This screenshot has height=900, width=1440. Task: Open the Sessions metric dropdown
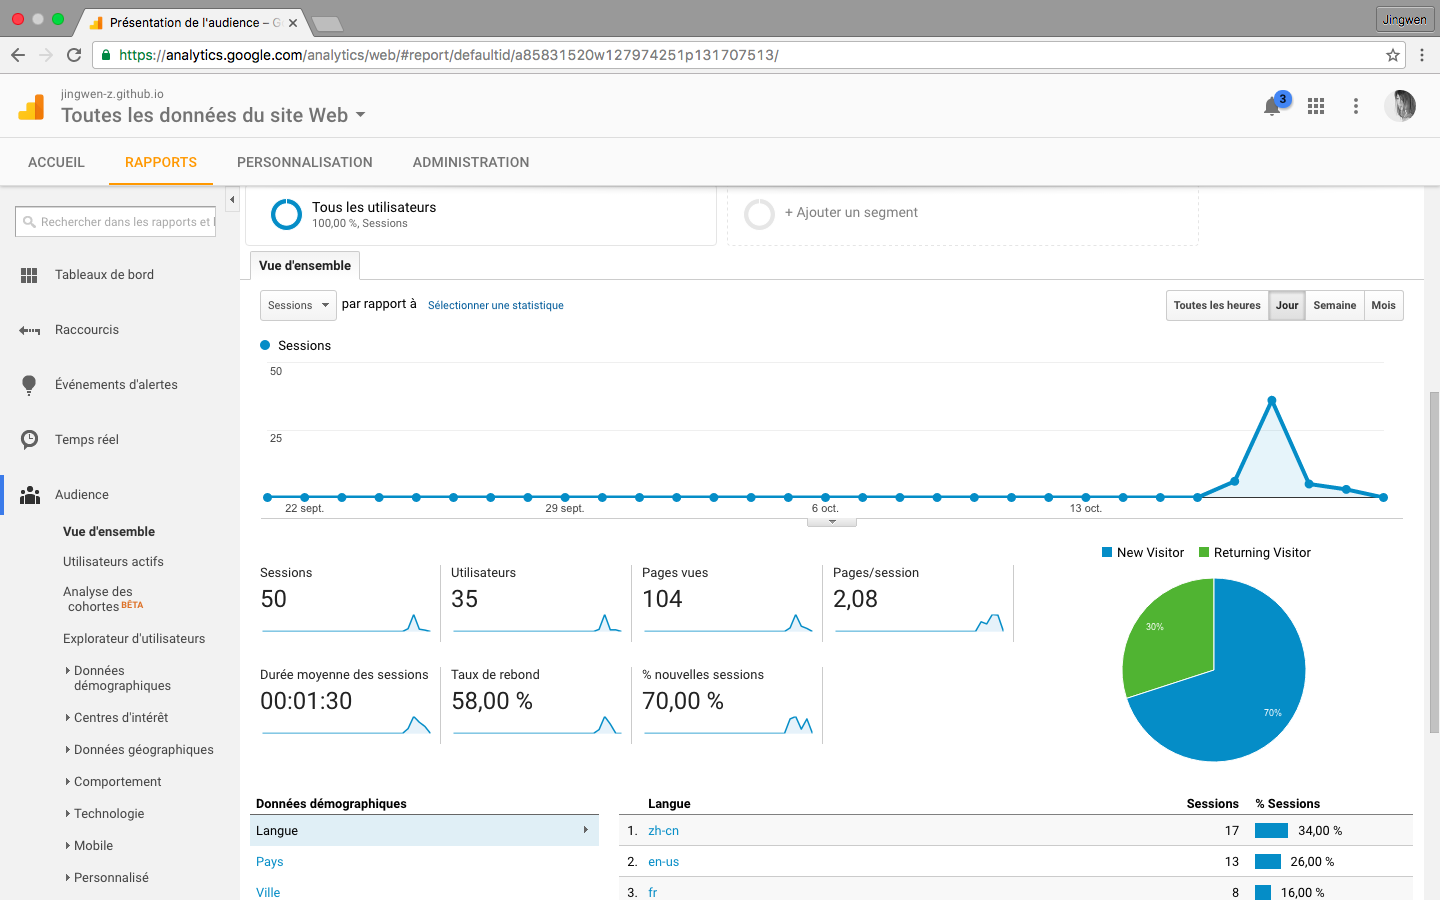[298, 305]
